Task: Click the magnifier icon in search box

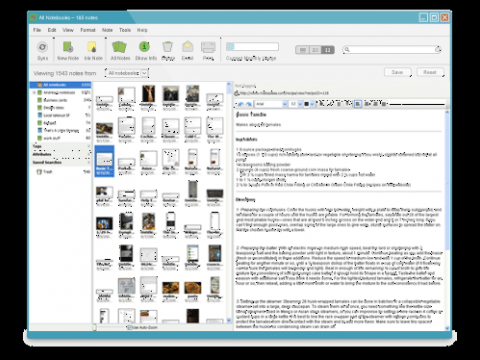Action: [347, 50]
